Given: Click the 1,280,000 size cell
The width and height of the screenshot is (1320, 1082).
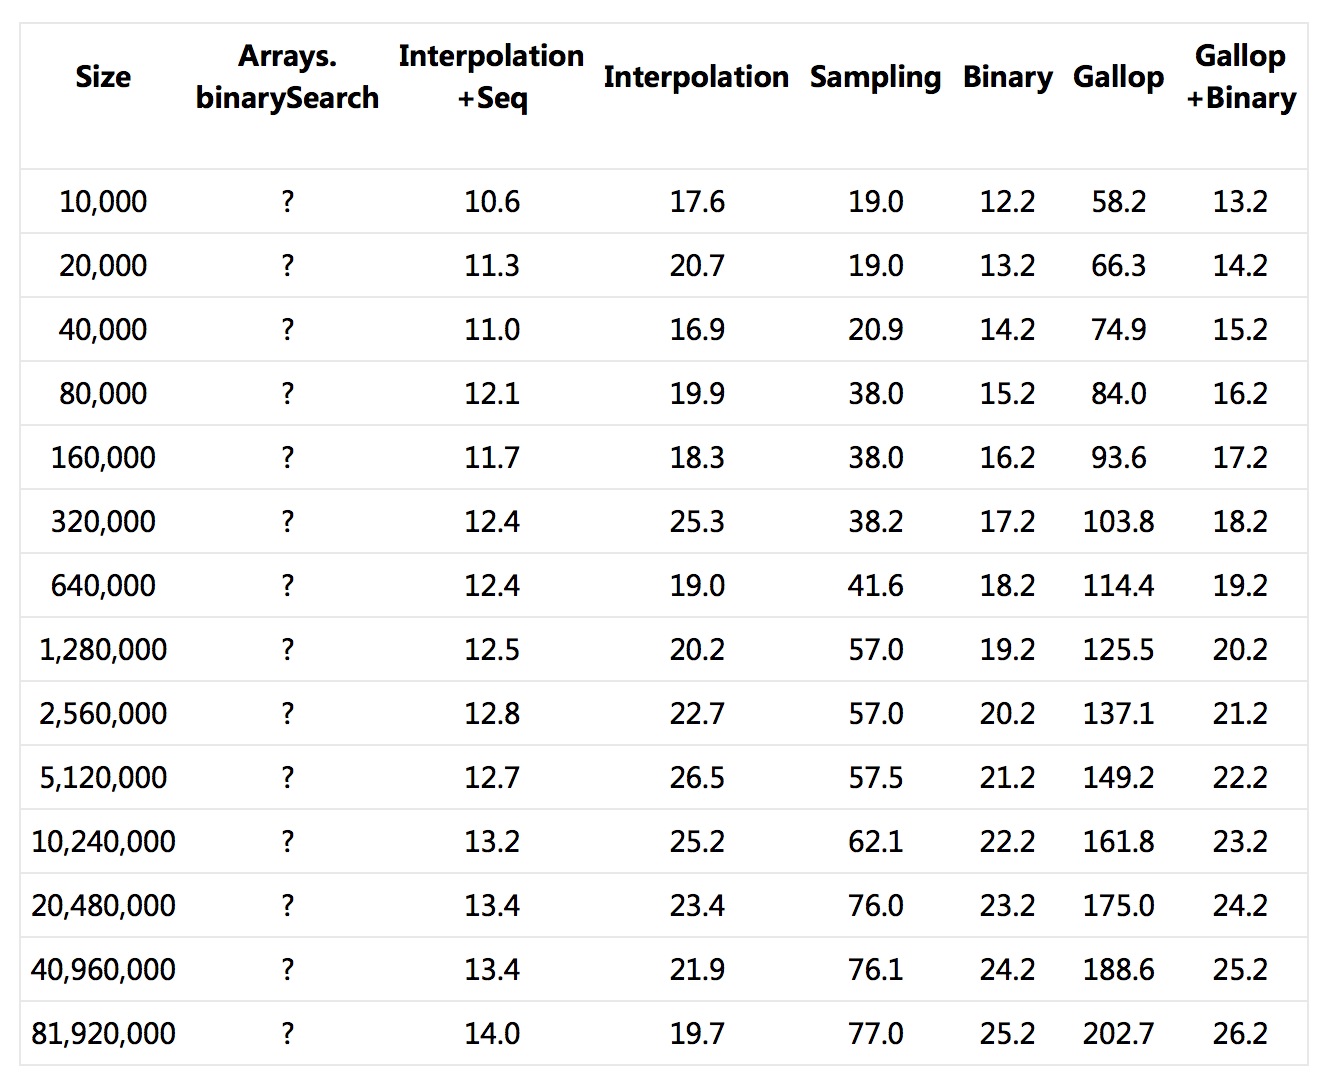Looking at the screenshot, I should tap(103, 649).
